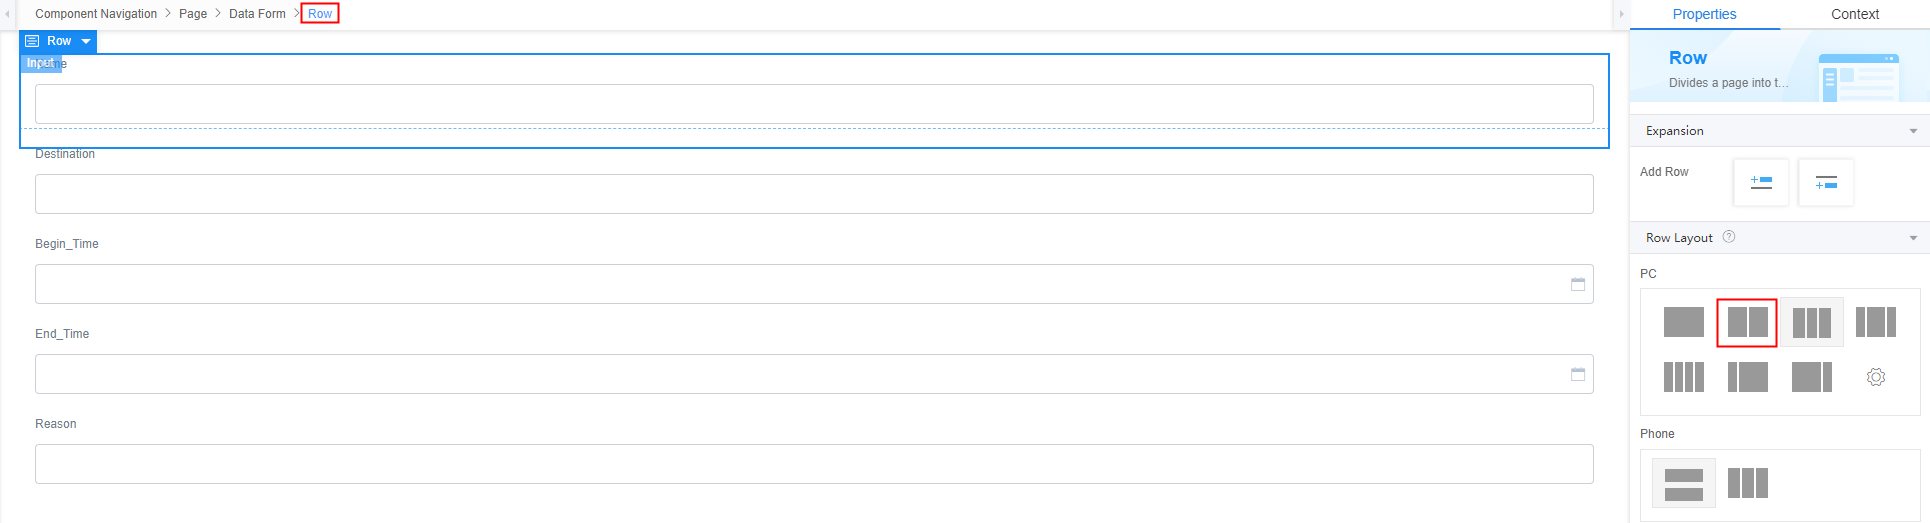Open custom row layout gear settings
Screen dimensions: 1930x523
1876,377
